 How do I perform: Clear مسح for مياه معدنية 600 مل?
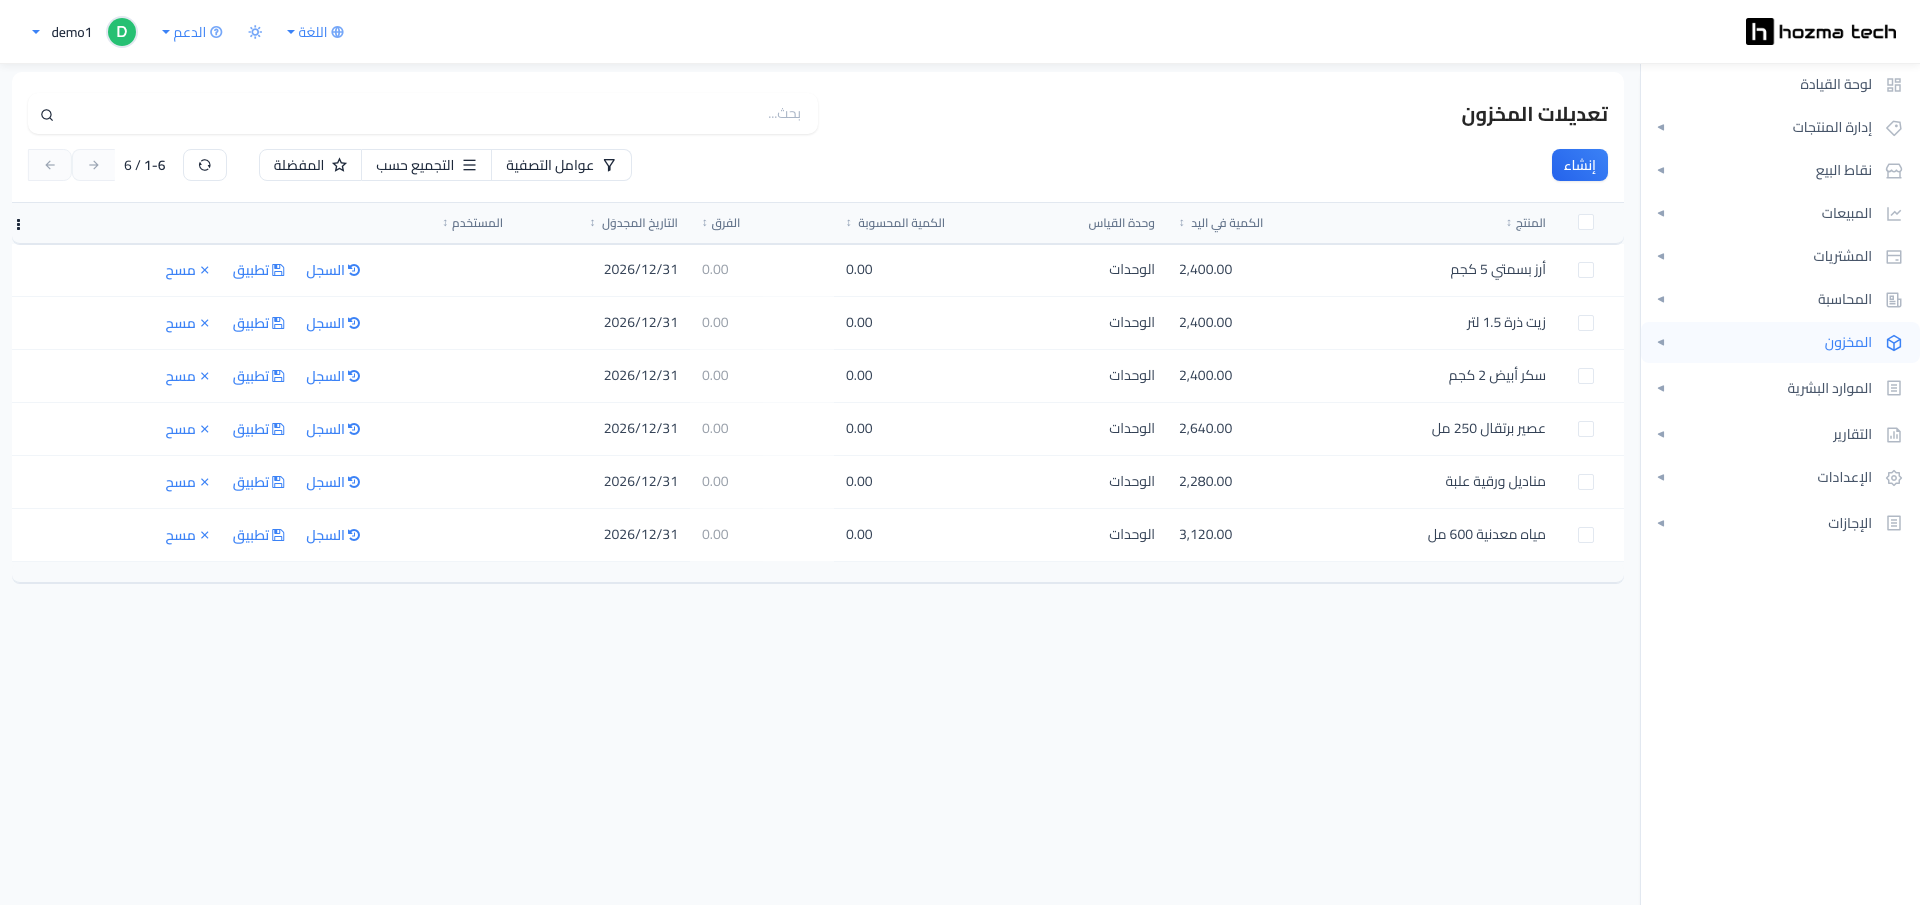point(187,535)
